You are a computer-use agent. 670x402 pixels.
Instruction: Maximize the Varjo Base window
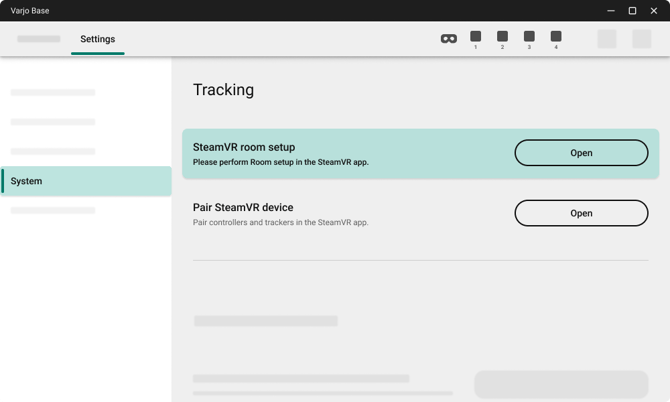pyautogui.click(x=632, y=11)
